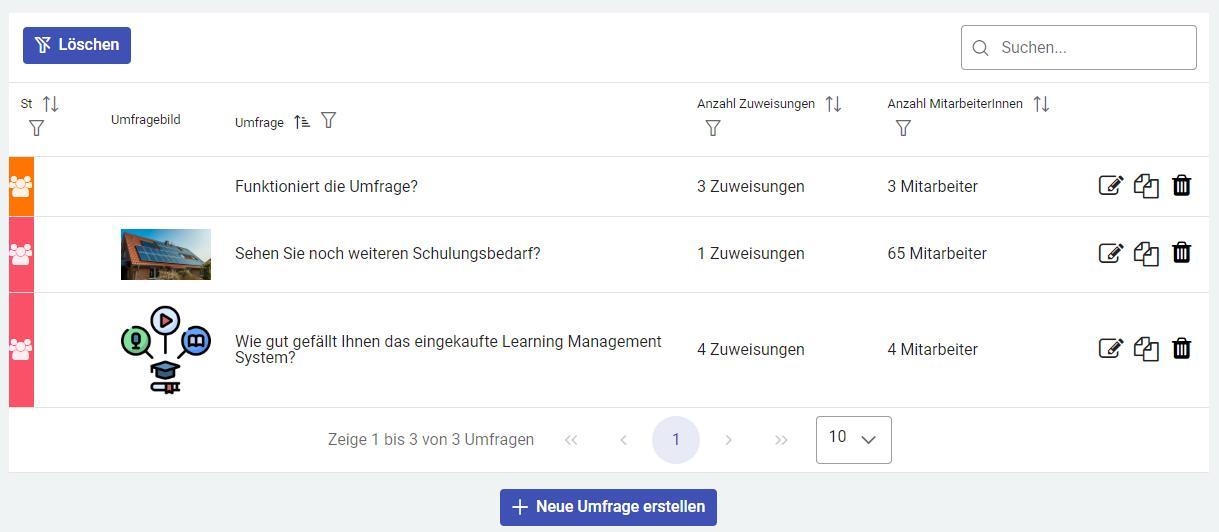Screen dimensions: 1219x532
Task: Open filter for Anzahl Zuweisungen column
Action: [713, 128]
